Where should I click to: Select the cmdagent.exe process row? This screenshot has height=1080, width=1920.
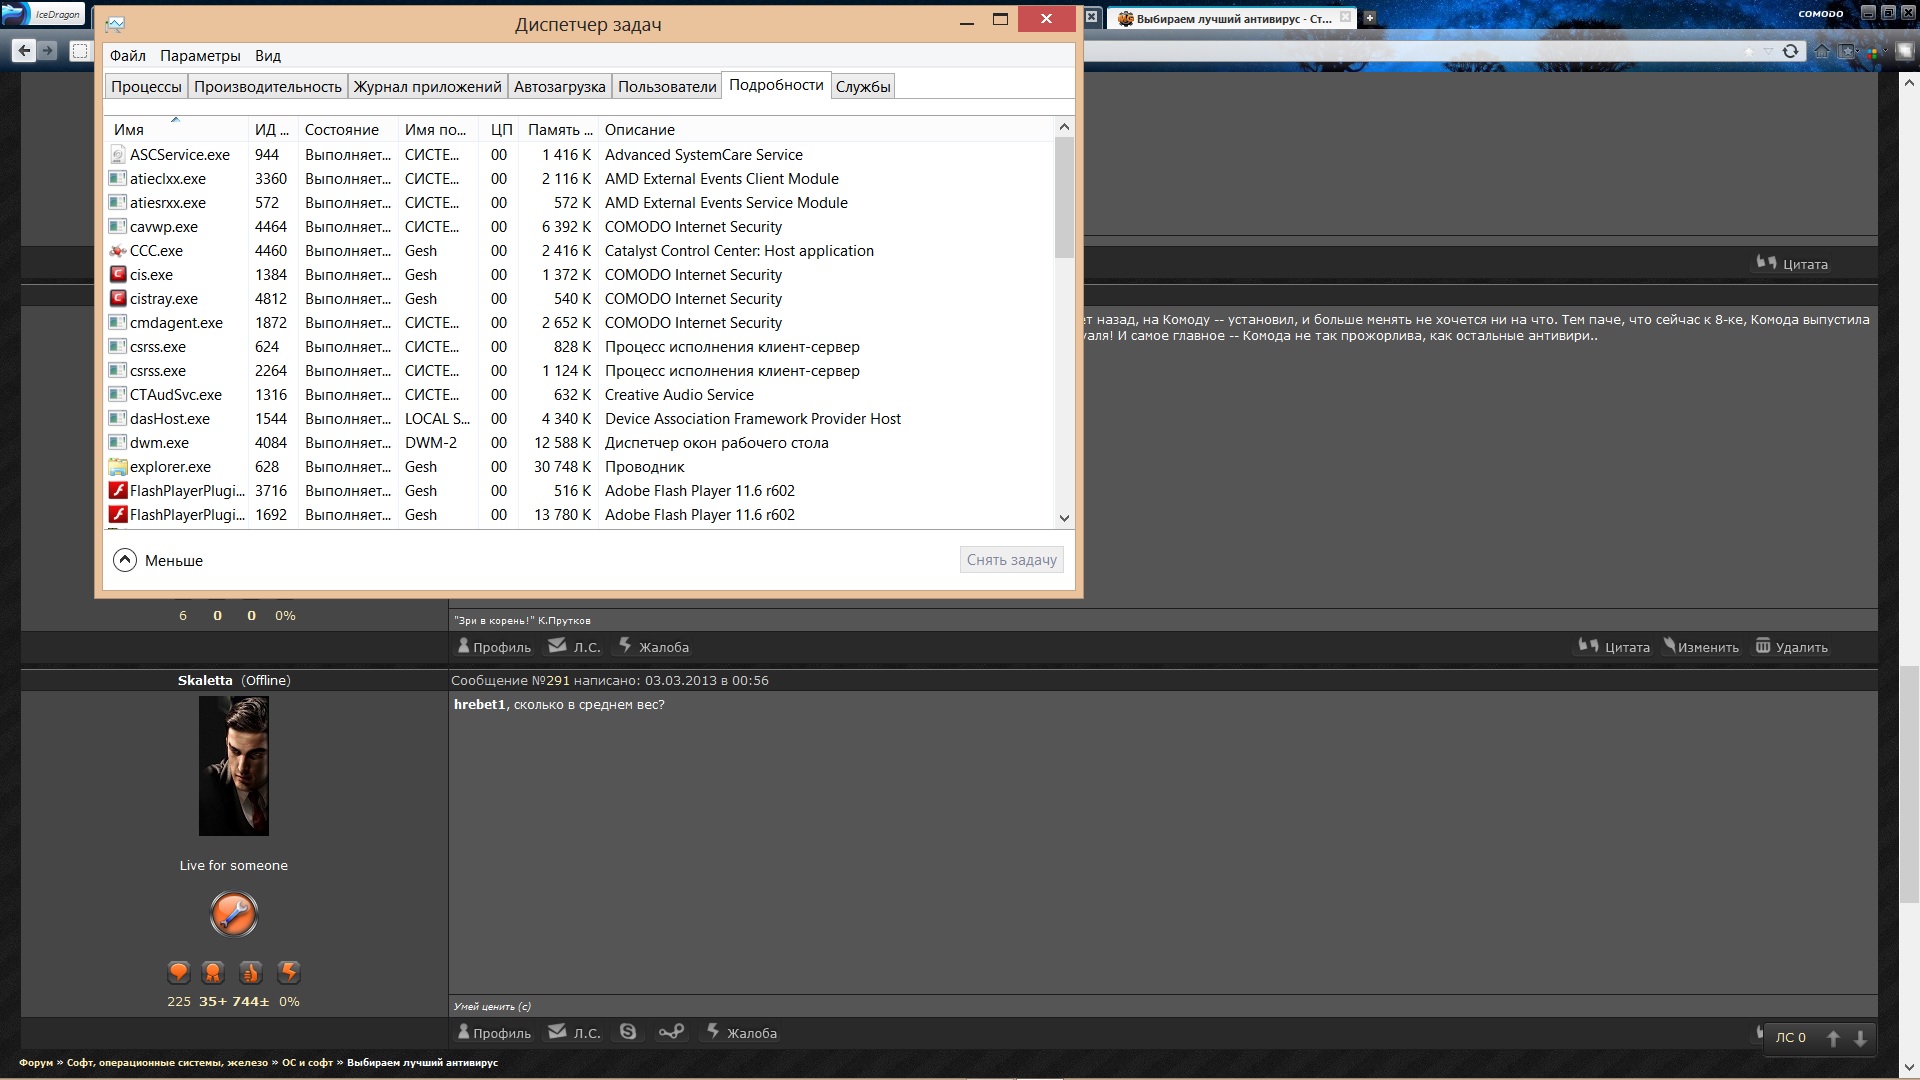coord(580,323)
